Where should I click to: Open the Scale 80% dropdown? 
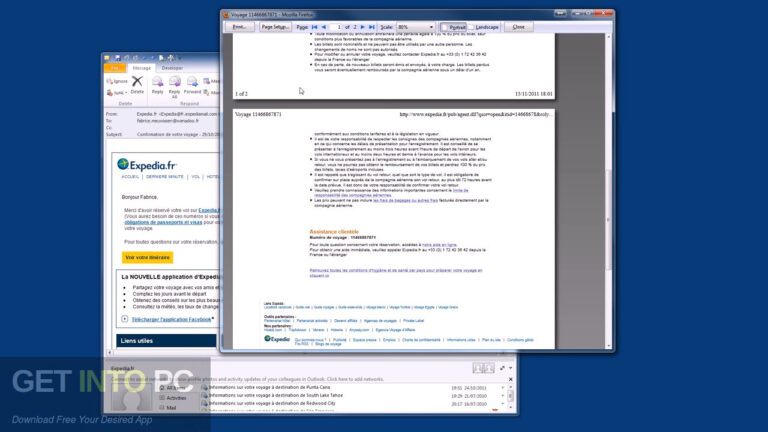pyautogui.click(x=415, y=27)
